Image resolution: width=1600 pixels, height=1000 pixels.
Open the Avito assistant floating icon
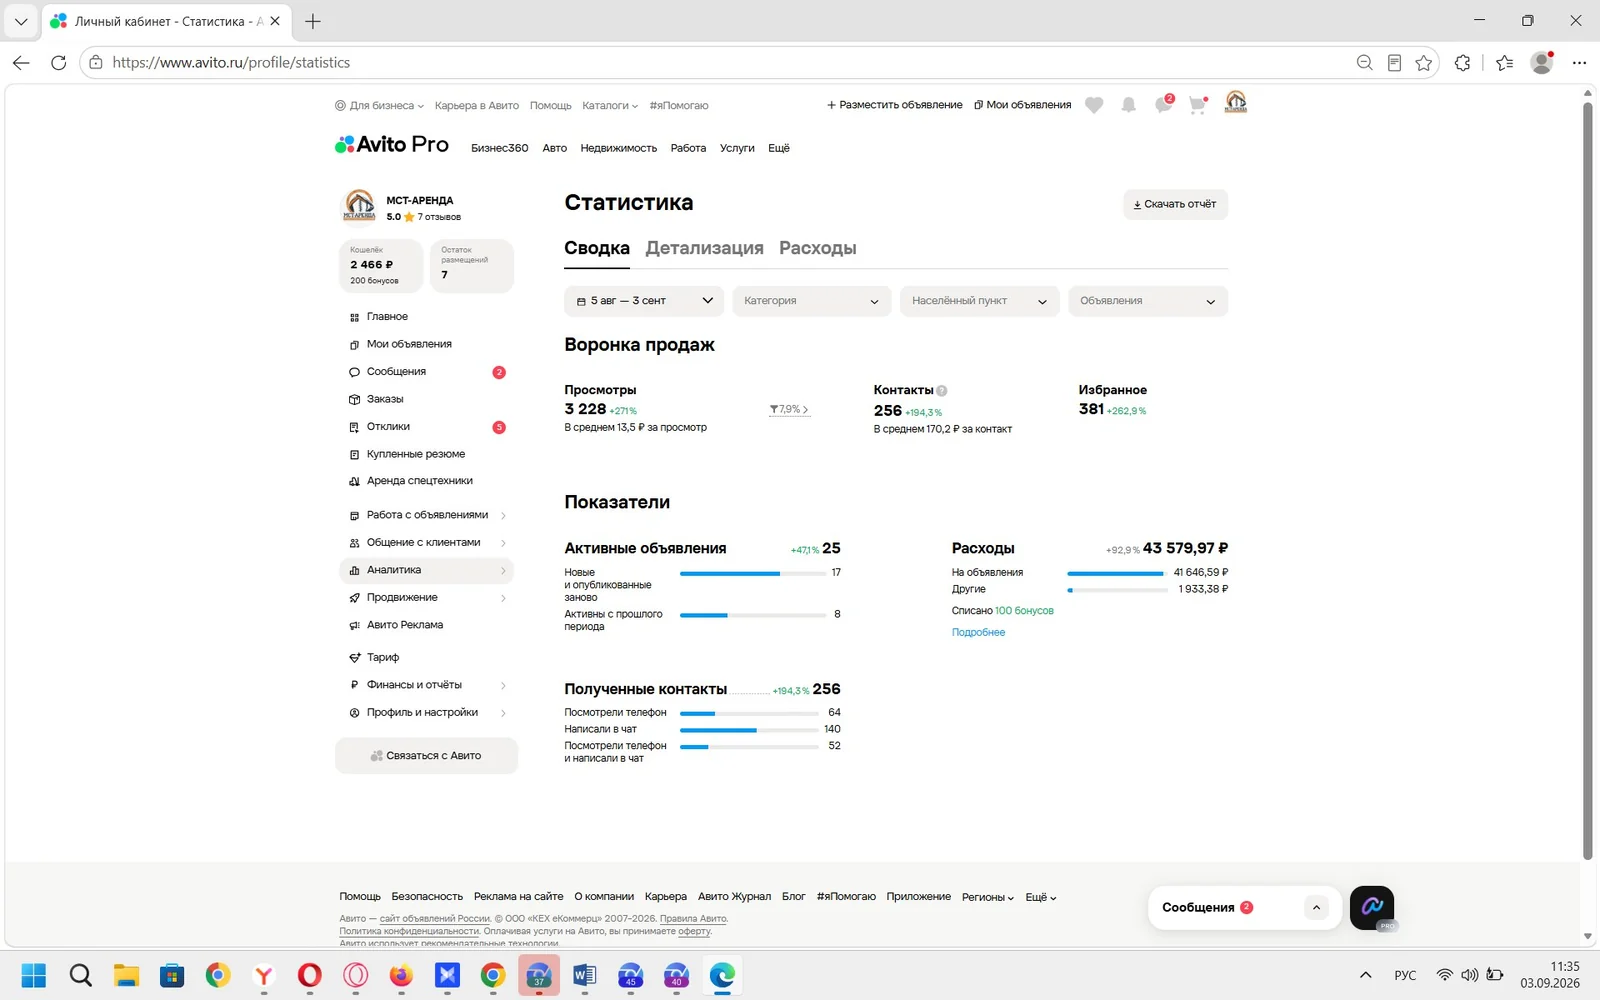(1372, 908)
